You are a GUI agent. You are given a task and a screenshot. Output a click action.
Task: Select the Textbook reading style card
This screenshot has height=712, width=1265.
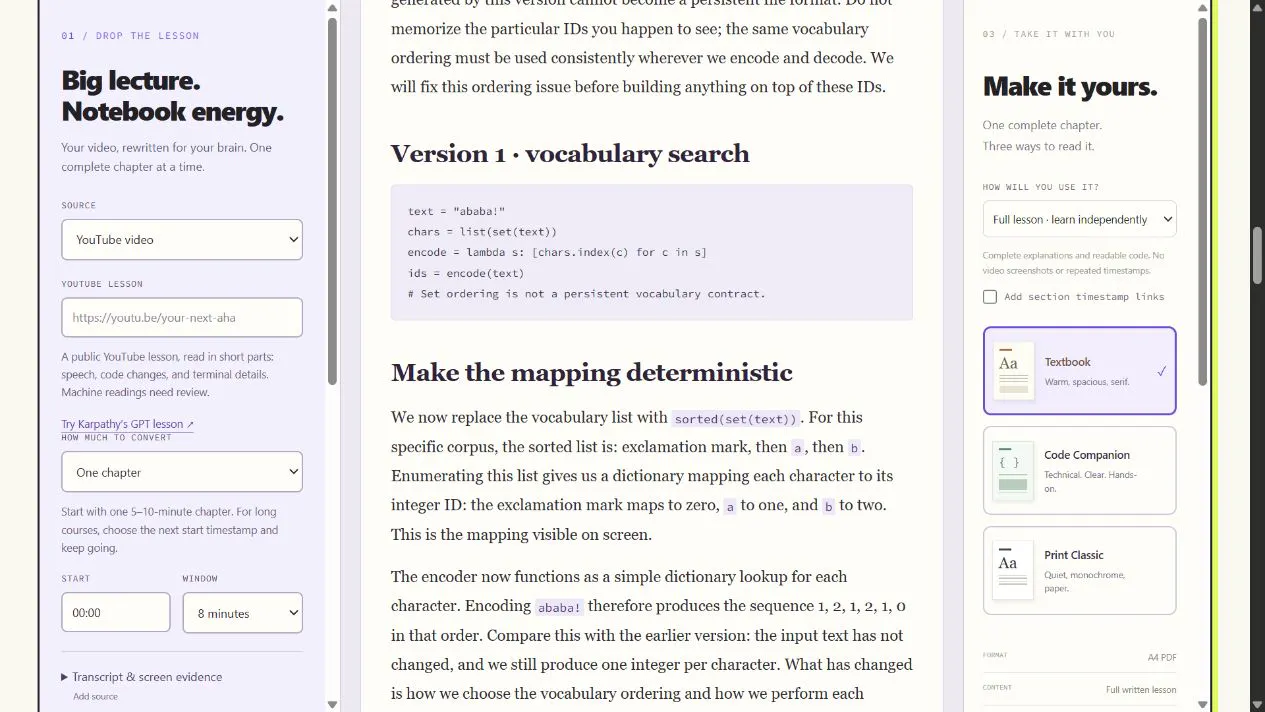tap(1079, 371)
